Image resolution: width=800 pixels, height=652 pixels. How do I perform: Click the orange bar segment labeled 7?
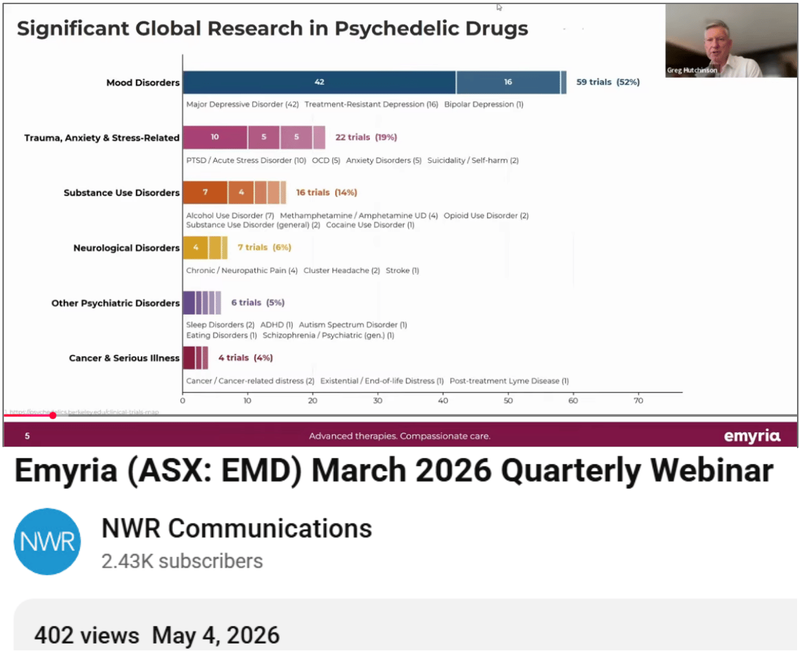tap(205, 192)
